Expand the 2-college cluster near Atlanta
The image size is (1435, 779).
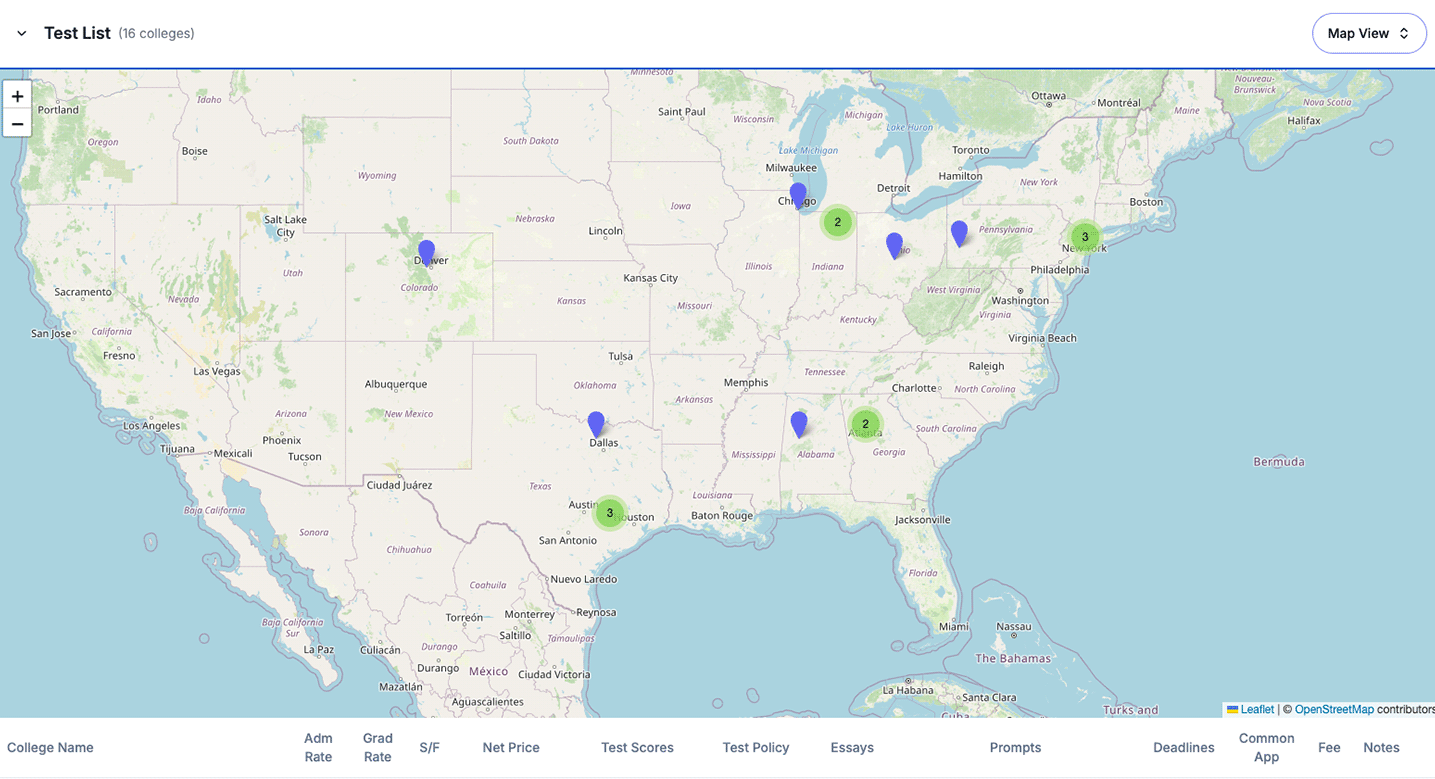[x=866, y=424]
